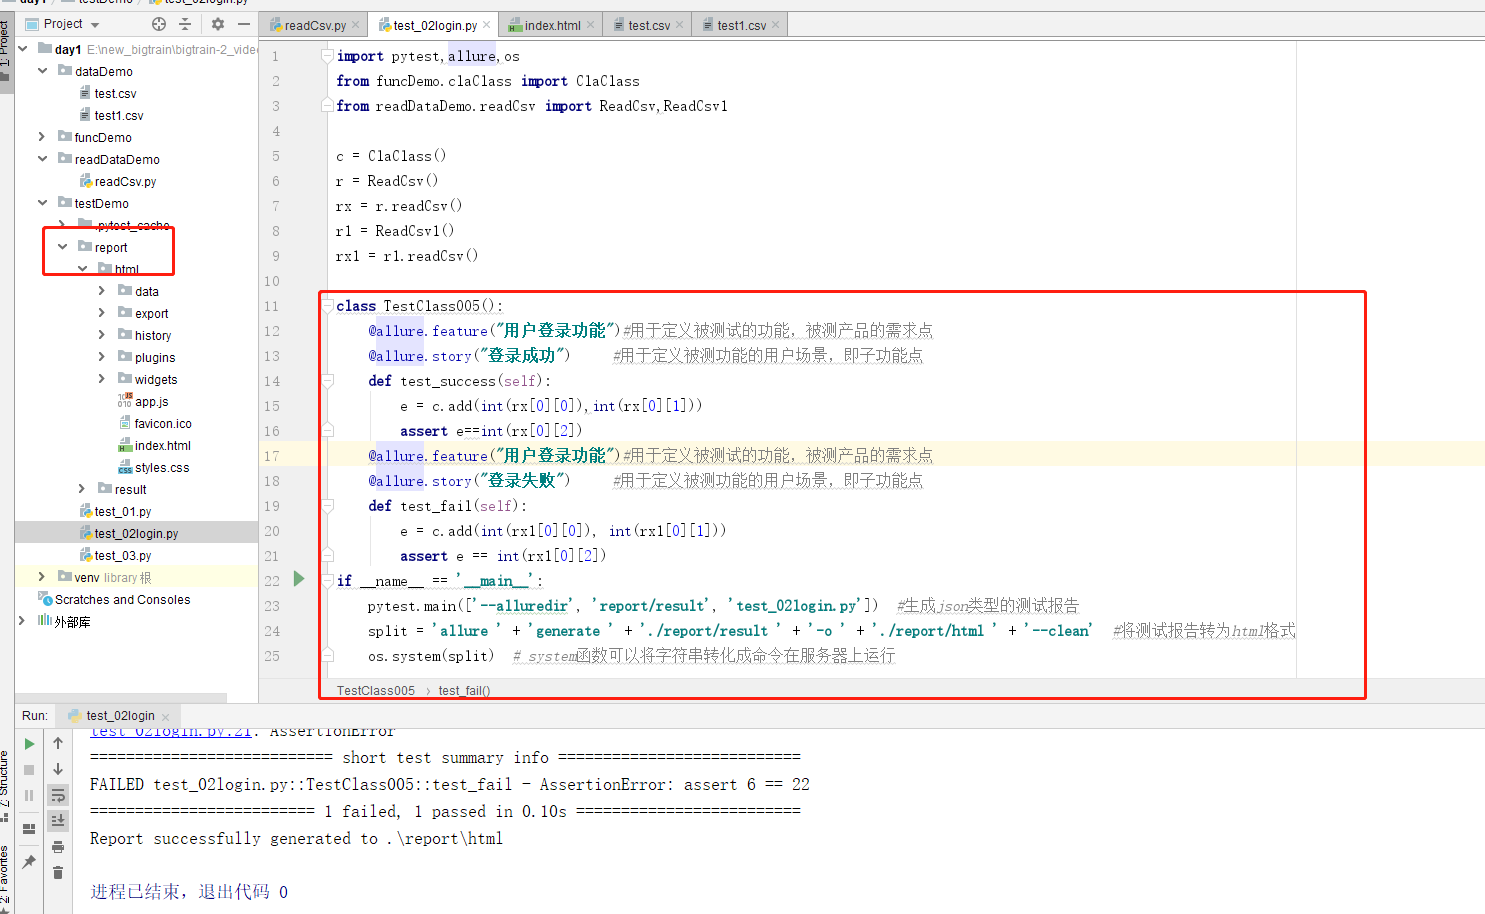Collapse the testDemo folder

point(42,203)
